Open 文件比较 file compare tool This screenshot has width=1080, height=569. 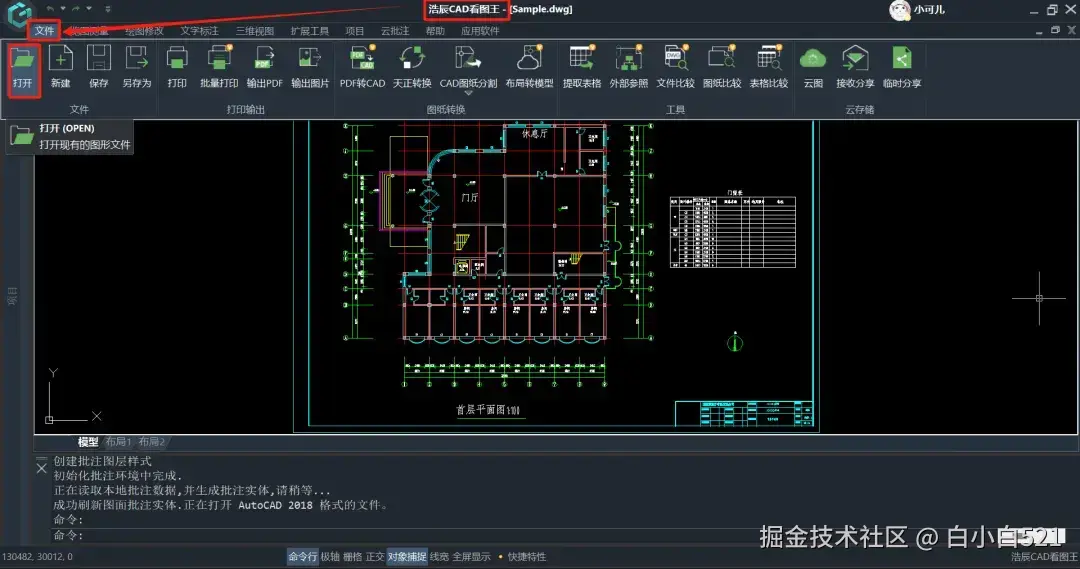point(675,68)
